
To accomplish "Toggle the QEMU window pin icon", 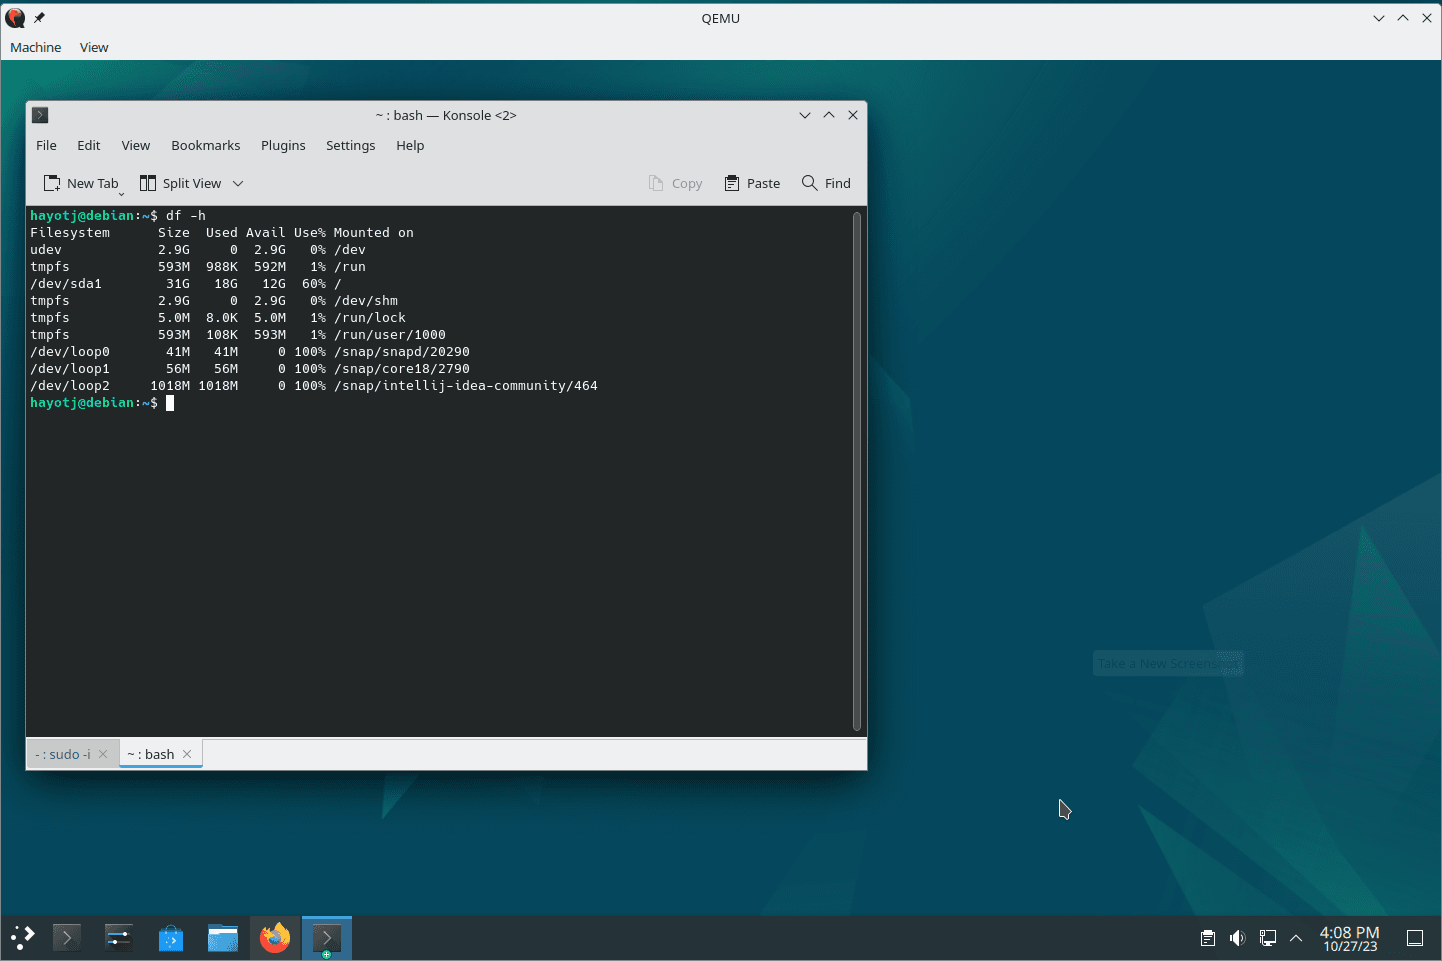I will 39,18.
